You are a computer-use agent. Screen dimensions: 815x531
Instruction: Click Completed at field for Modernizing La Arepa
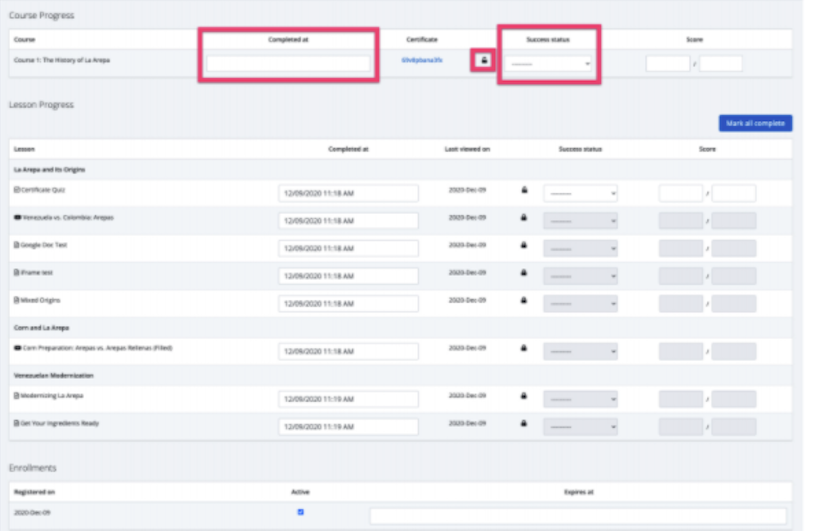tap(347, 399)
